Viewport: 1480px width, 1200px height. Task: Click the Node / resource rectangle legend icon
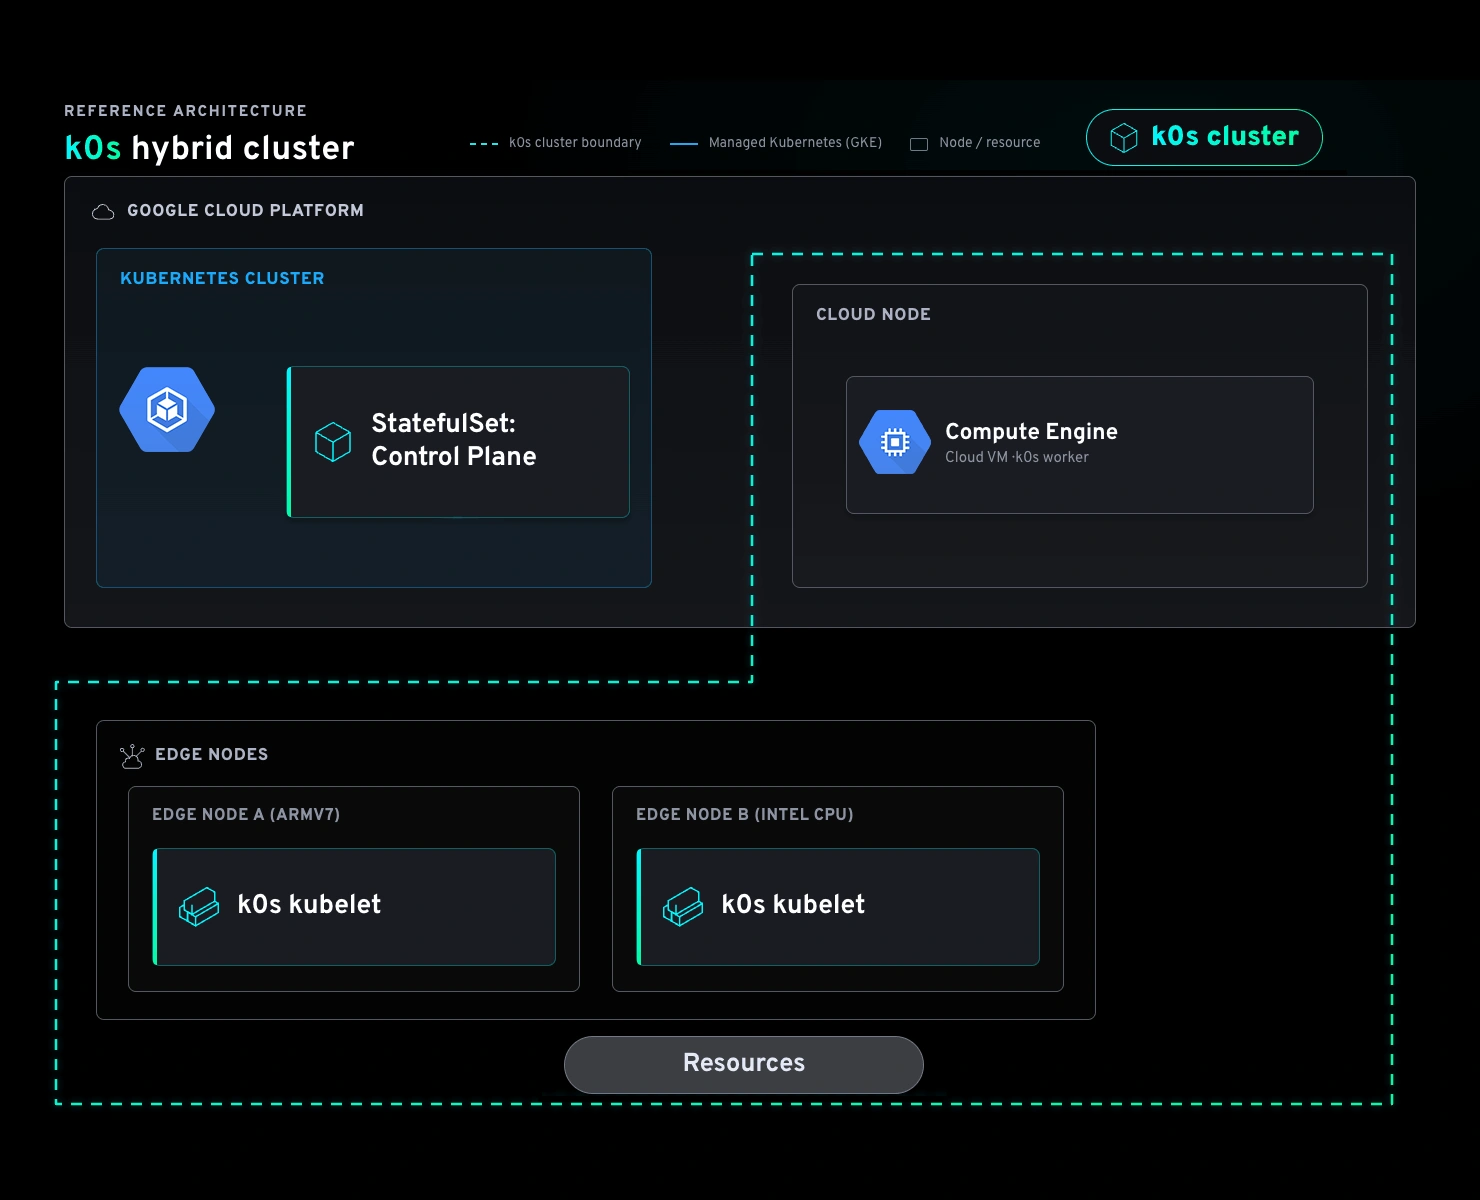click(919, 144)
